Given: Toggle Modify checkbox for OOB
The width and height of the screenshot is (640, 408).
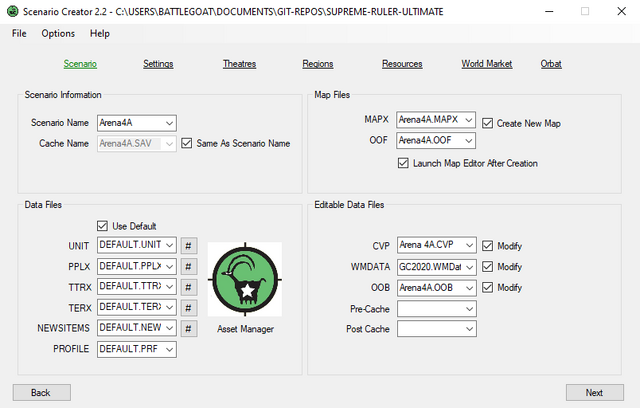Looking at the screenshot, I should click(x=487, y=287).
